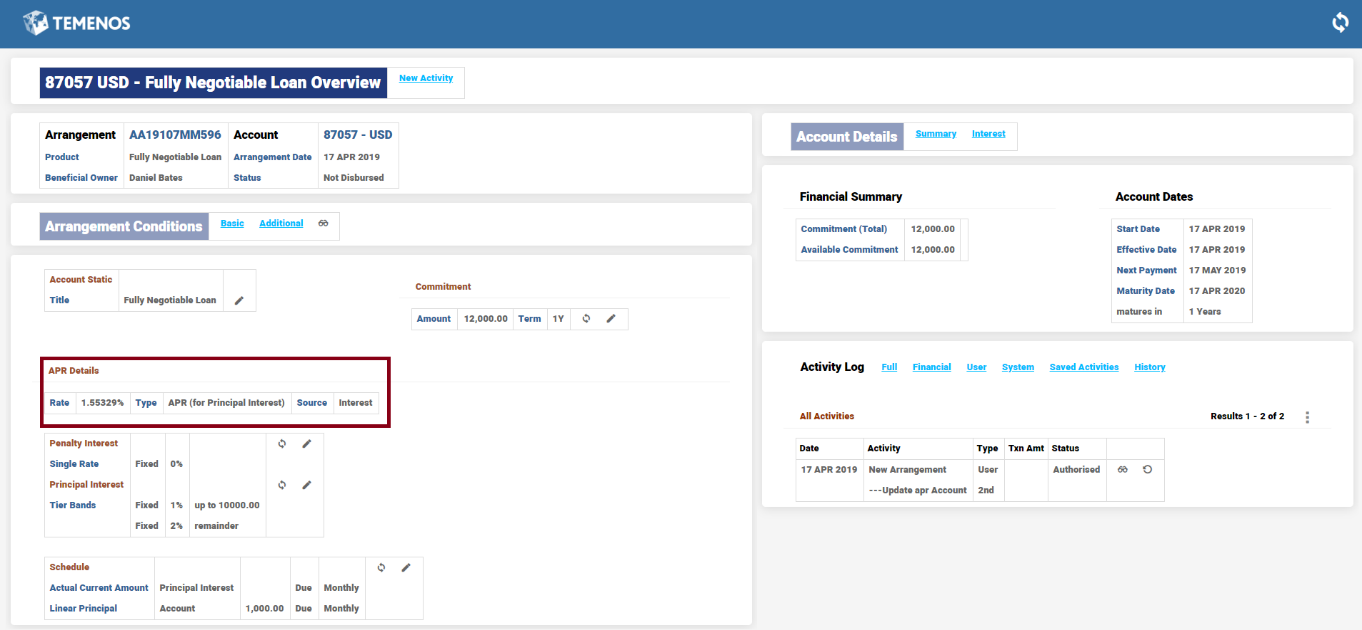Click the New Activity link
This screenshot has width=1362, height=630.
point(426,78)
